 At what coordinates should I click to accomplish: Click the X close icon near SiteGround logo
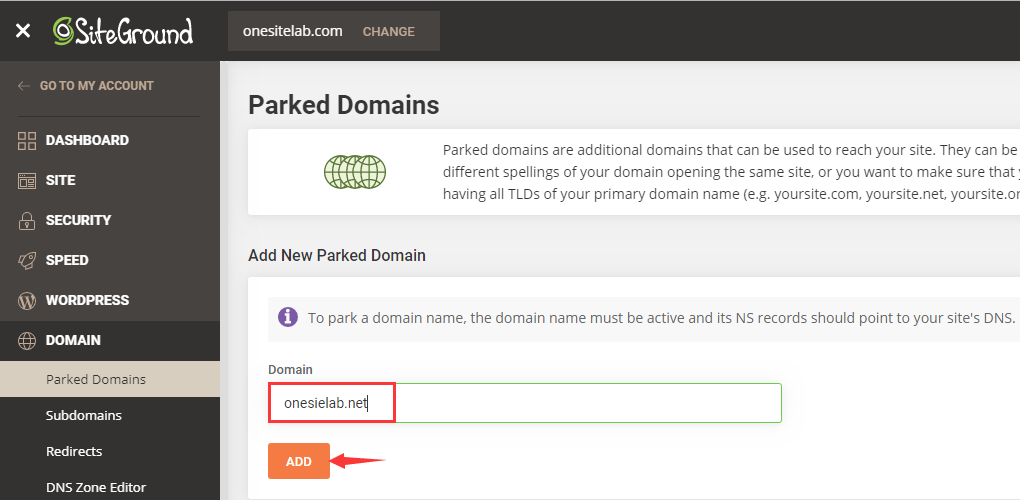[23, 31]
